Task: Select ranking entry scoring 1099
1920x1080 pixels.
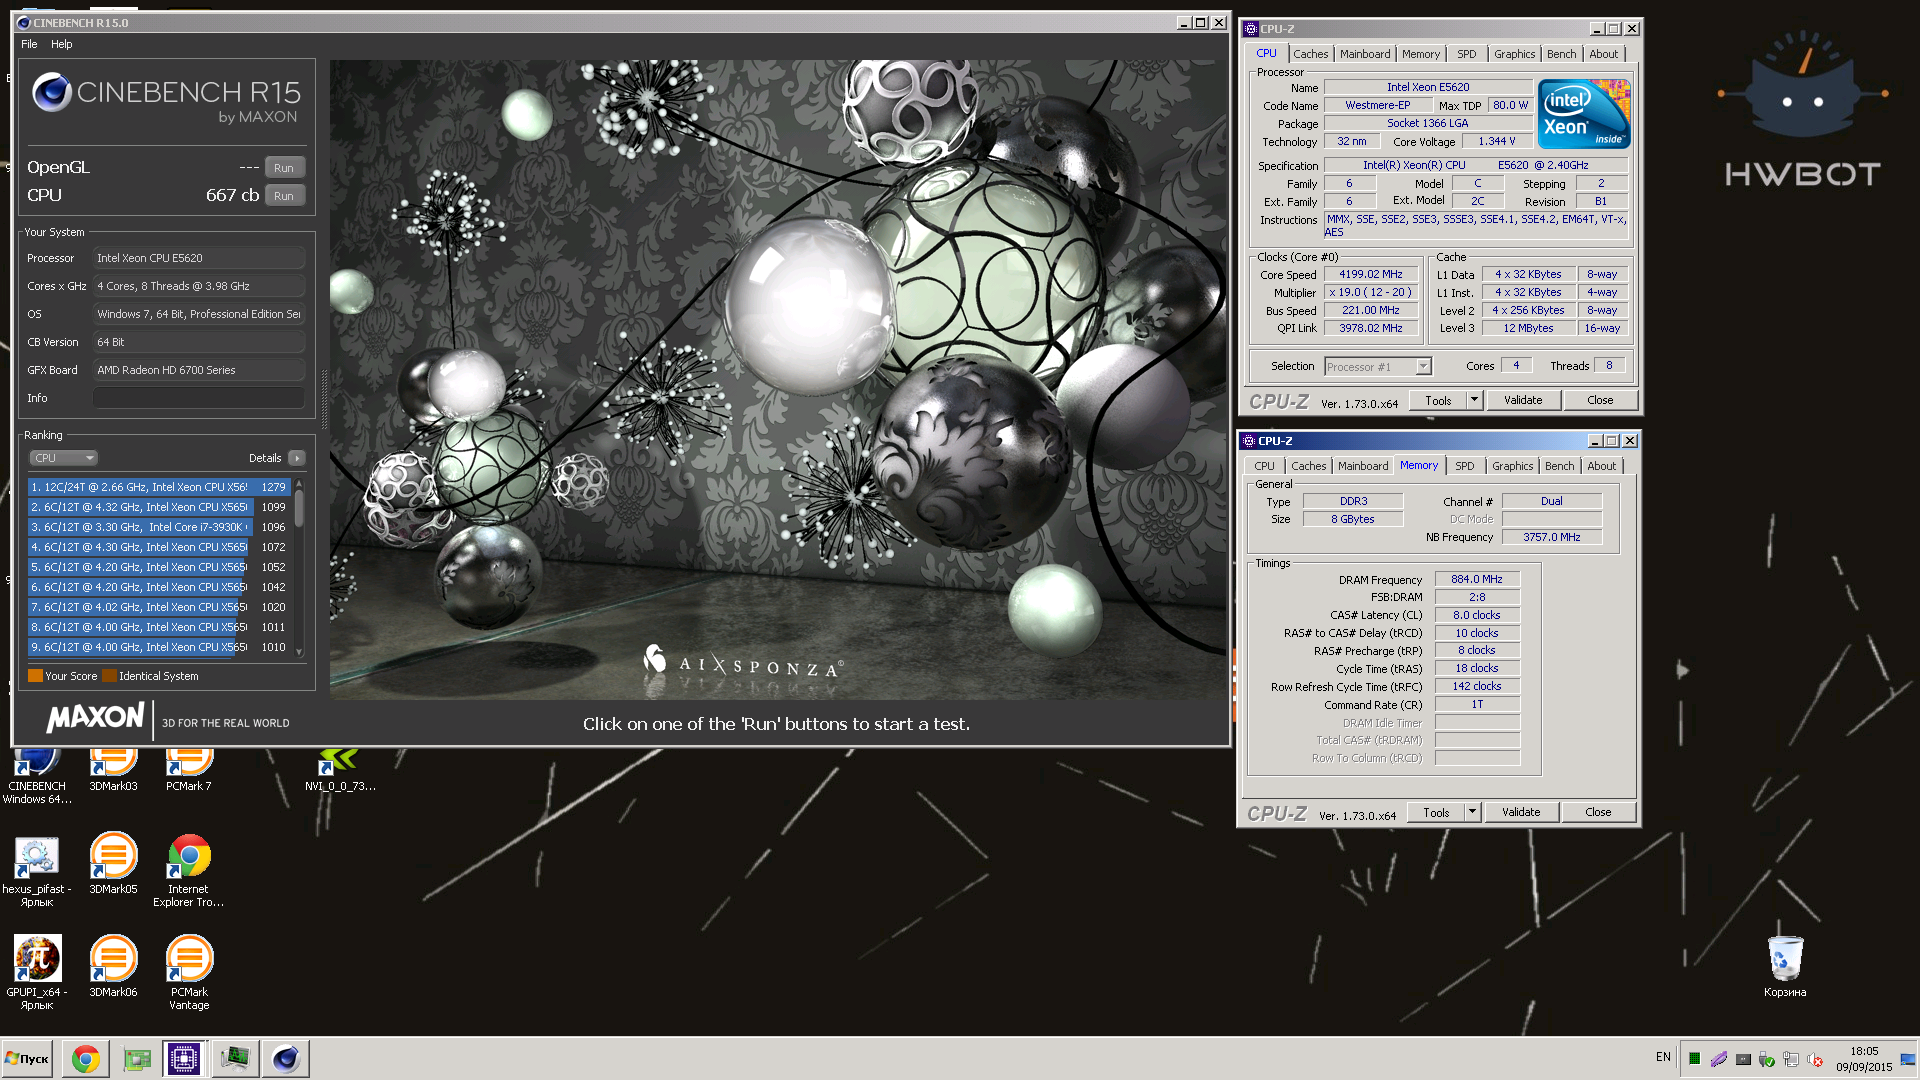Action: point(159,507)
